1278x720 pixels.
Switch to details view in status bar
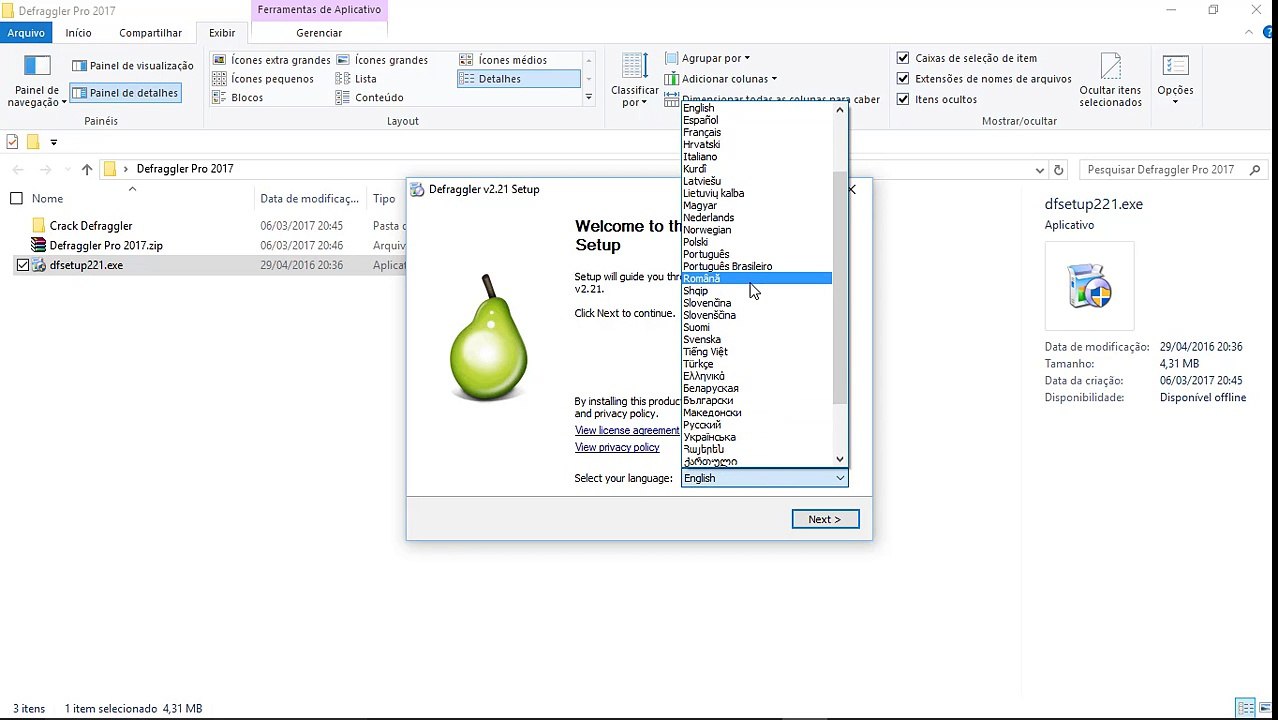click(1246, 708)
